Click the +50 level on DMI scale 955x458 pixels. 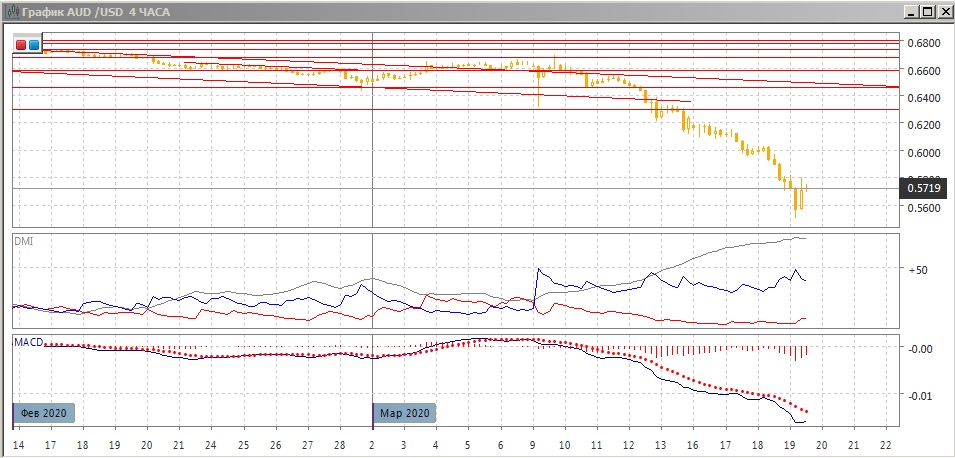point(920,270)
